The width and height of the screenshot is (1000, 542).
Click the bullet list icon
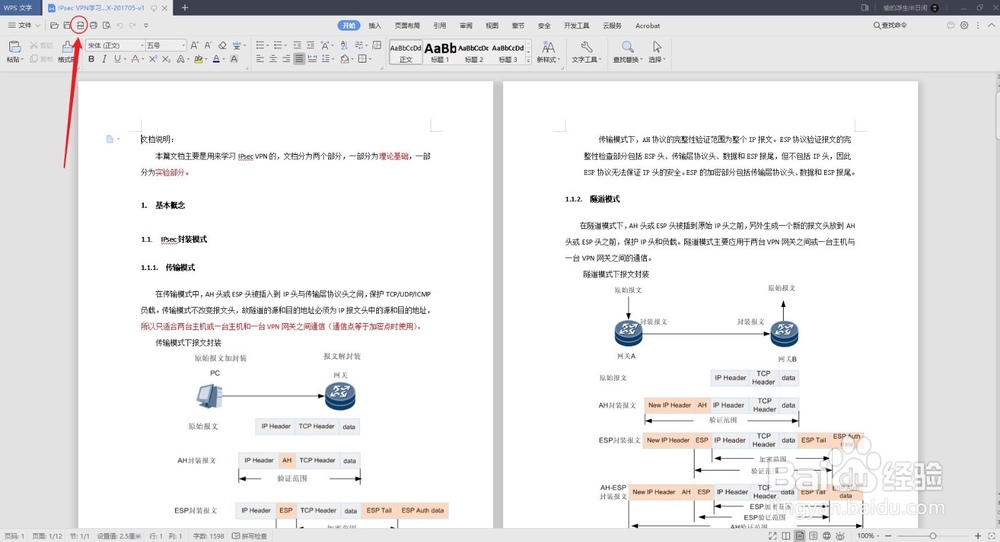tap(260, 45)
